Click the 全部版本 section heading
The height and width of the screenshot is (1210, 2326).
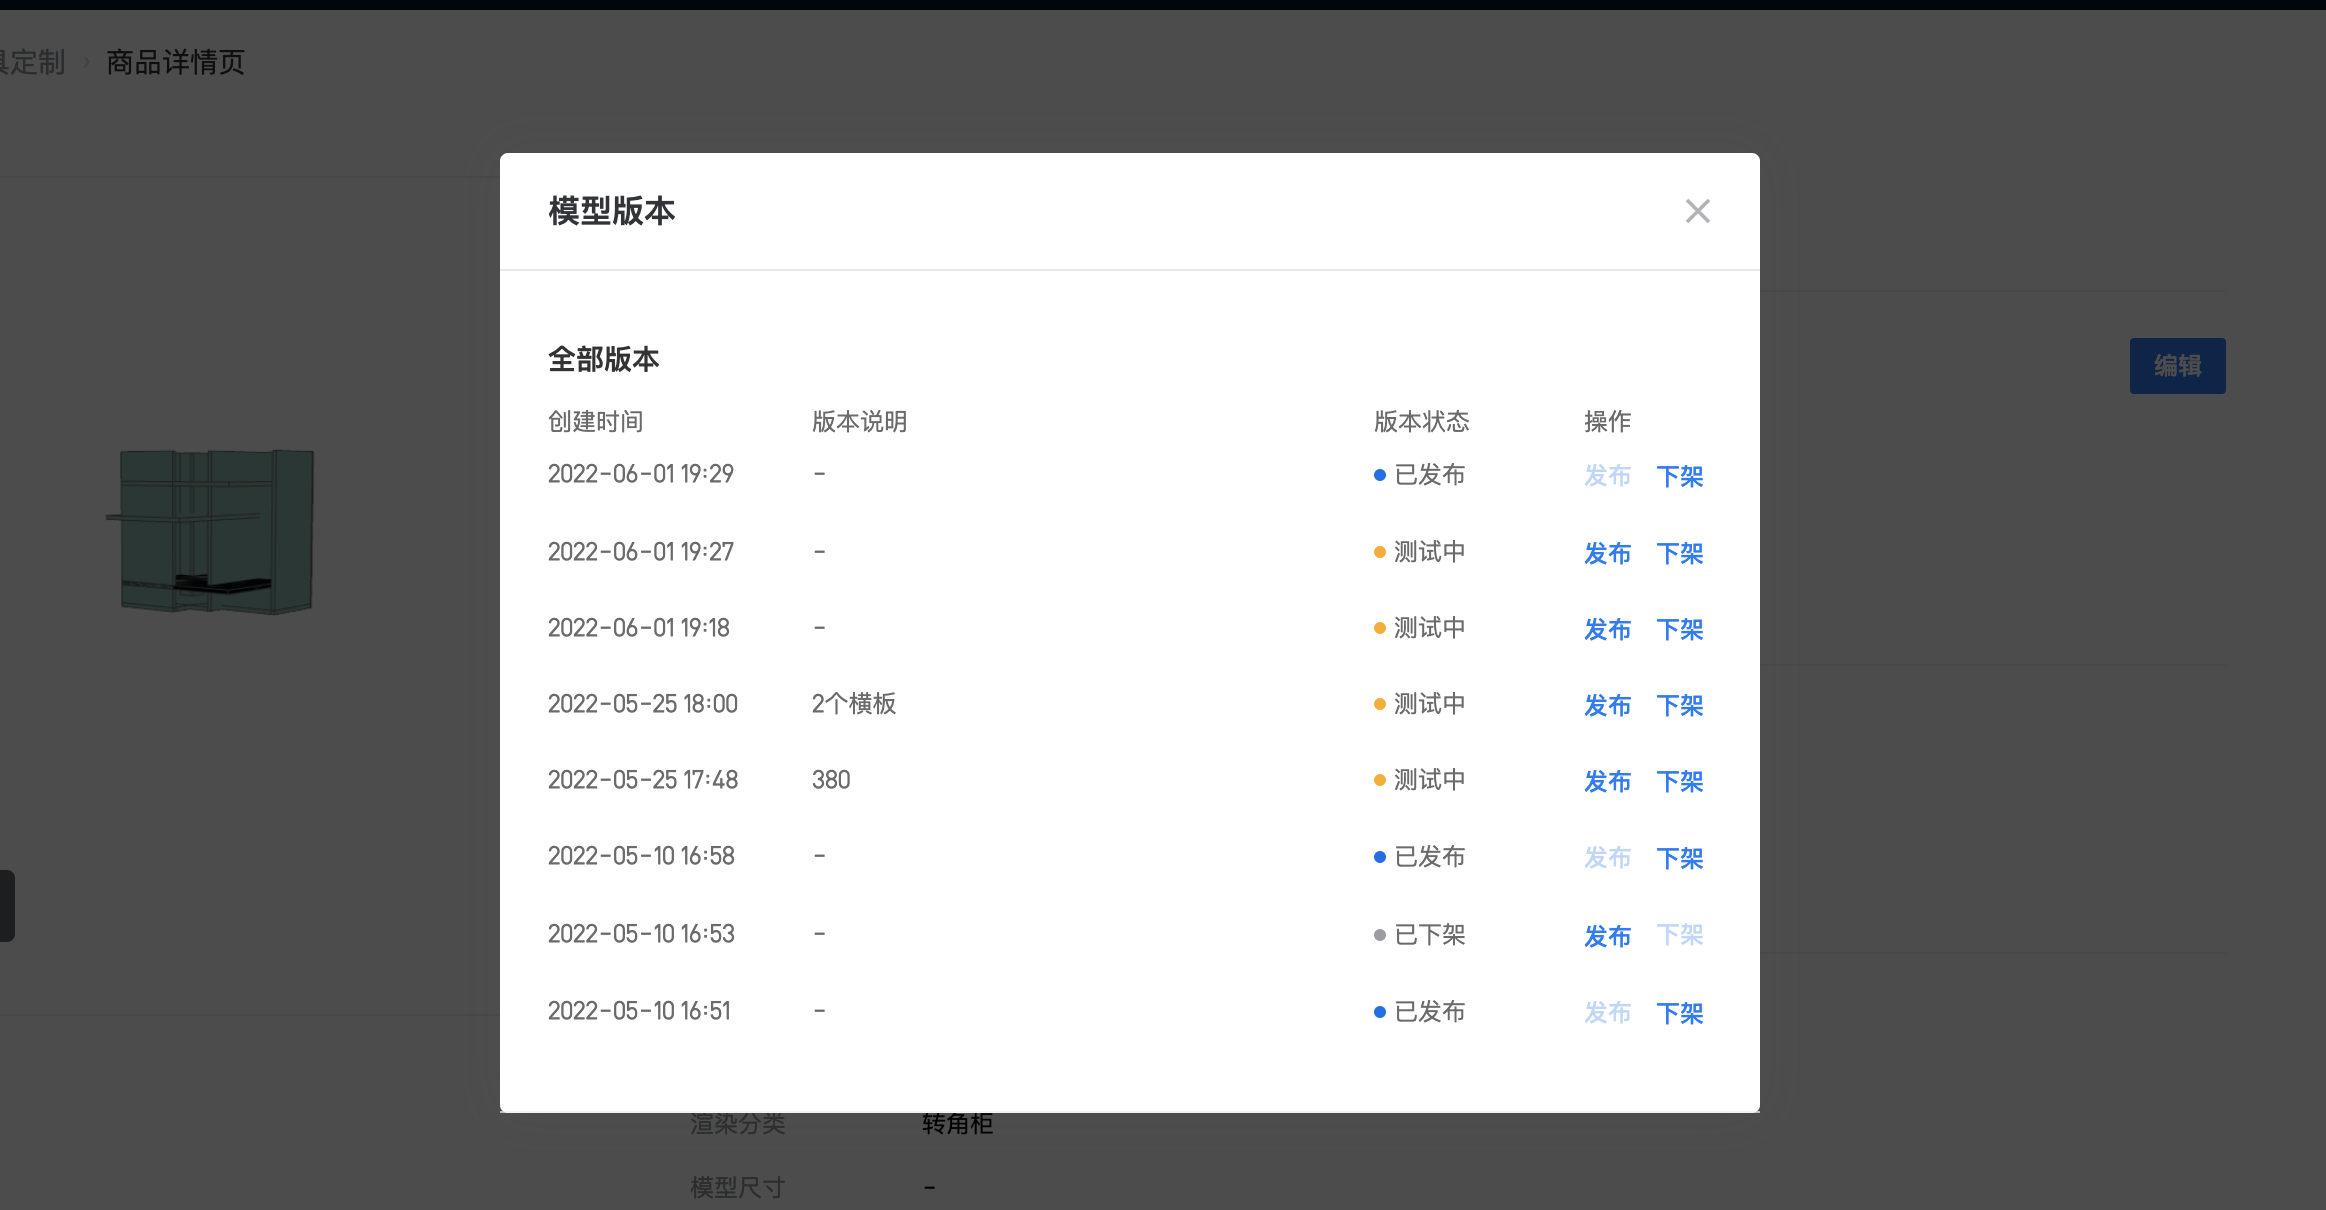point(604,359)
